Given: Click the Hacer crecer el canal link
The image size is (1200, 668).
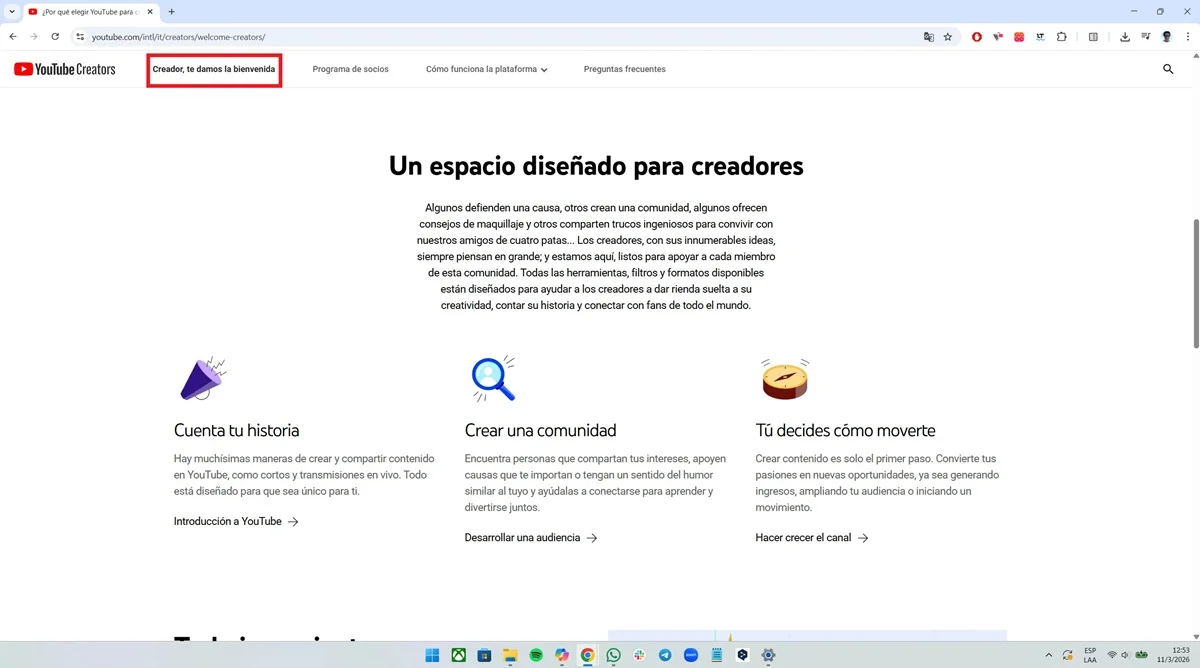Looking at the screenshot, I should coord(804,537).
